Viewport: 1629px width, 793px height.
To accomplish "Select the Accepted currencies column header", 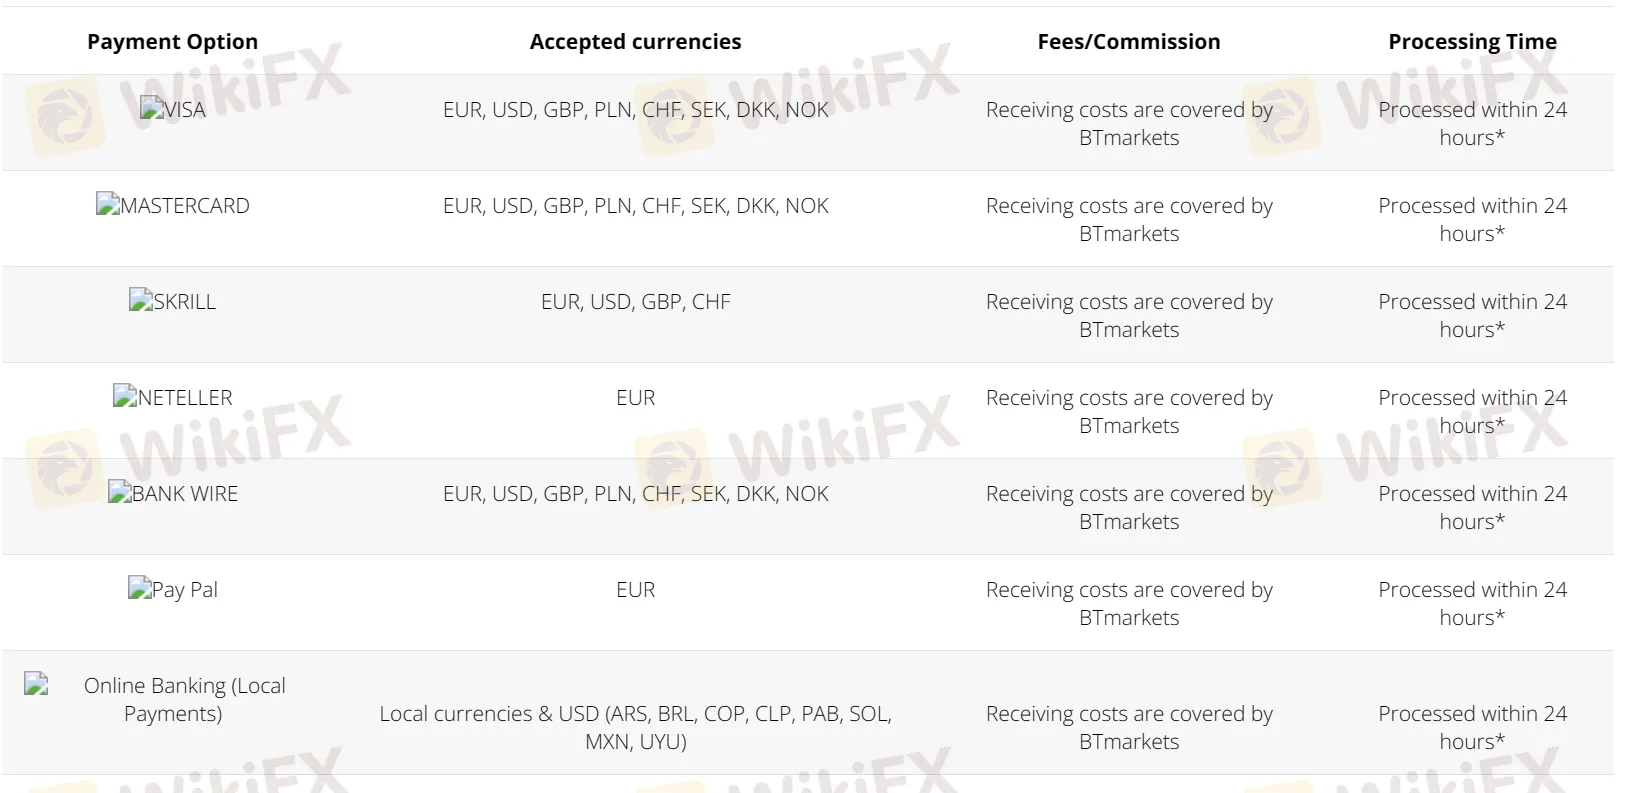I will tap(635, 42).
